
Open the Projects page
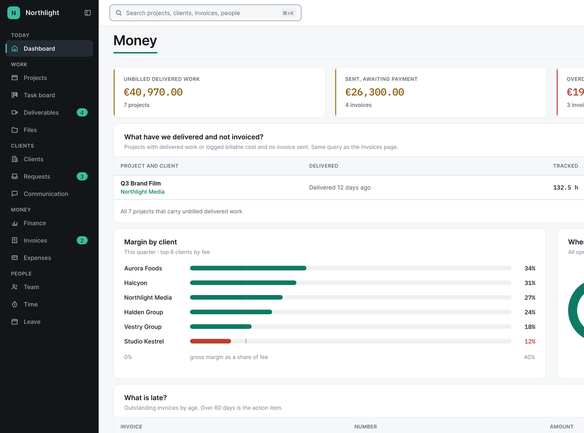pos(49,78)
